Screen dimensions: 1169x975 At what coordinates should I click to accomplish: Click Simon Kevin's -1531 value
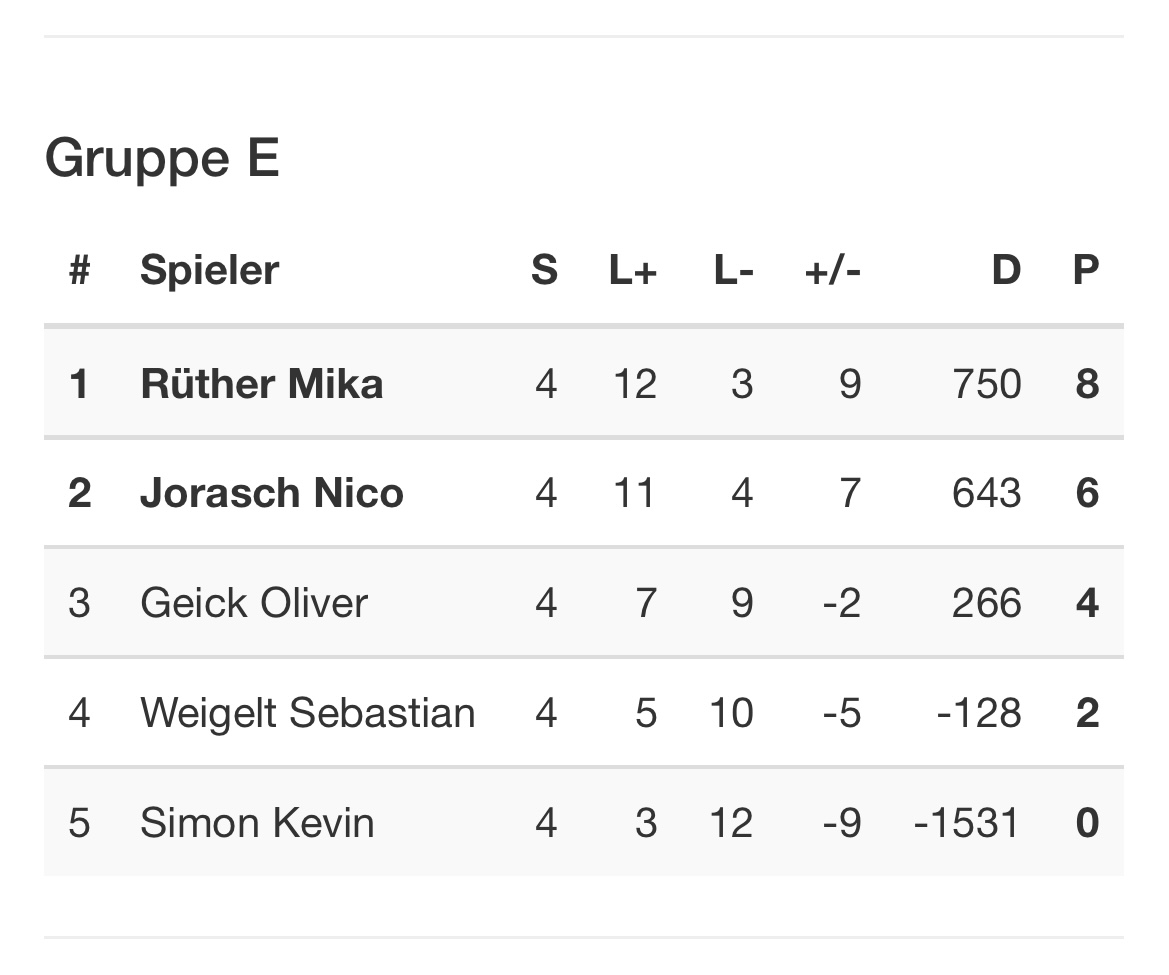(x=967, y=823)
